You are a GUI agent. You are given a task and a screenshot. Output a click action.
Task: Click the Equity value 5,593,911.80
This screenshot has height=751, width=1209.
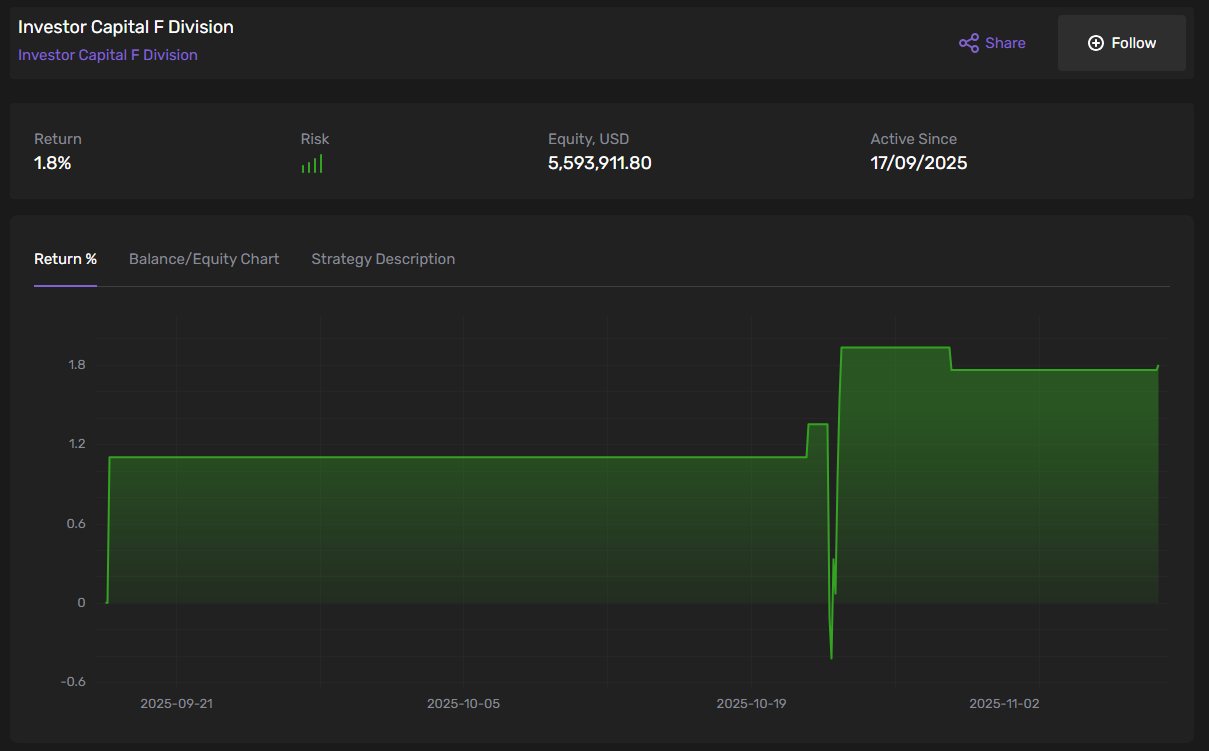(599, 163)
